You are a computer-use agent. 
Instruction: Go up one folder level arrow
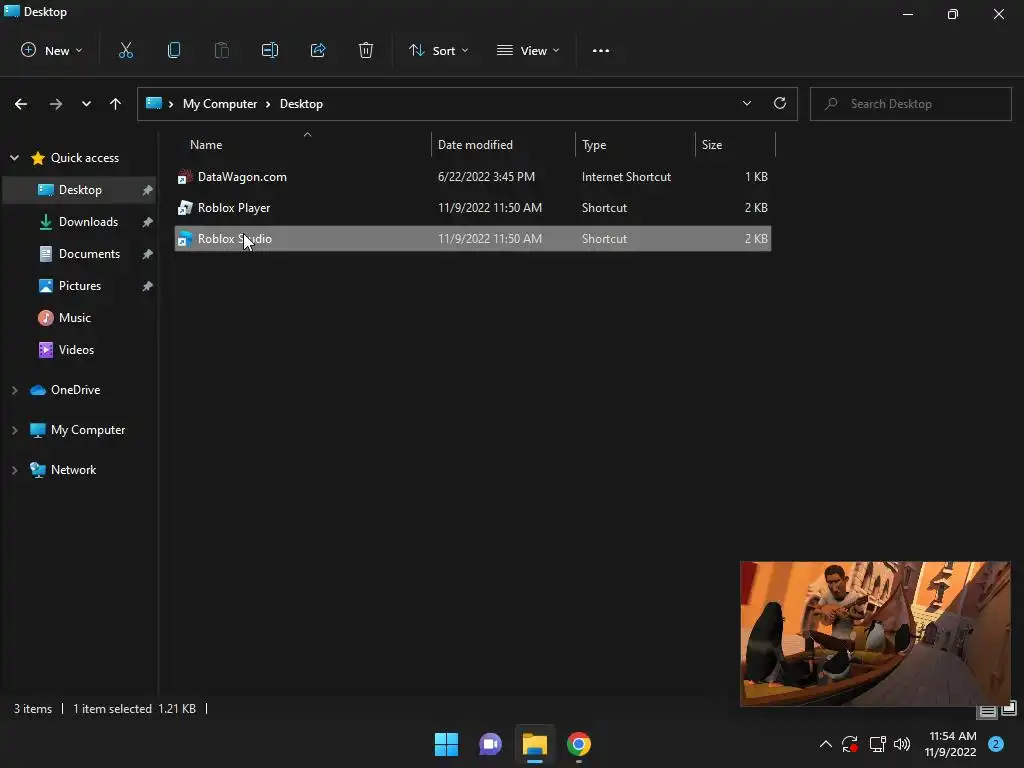coord(116,104)
